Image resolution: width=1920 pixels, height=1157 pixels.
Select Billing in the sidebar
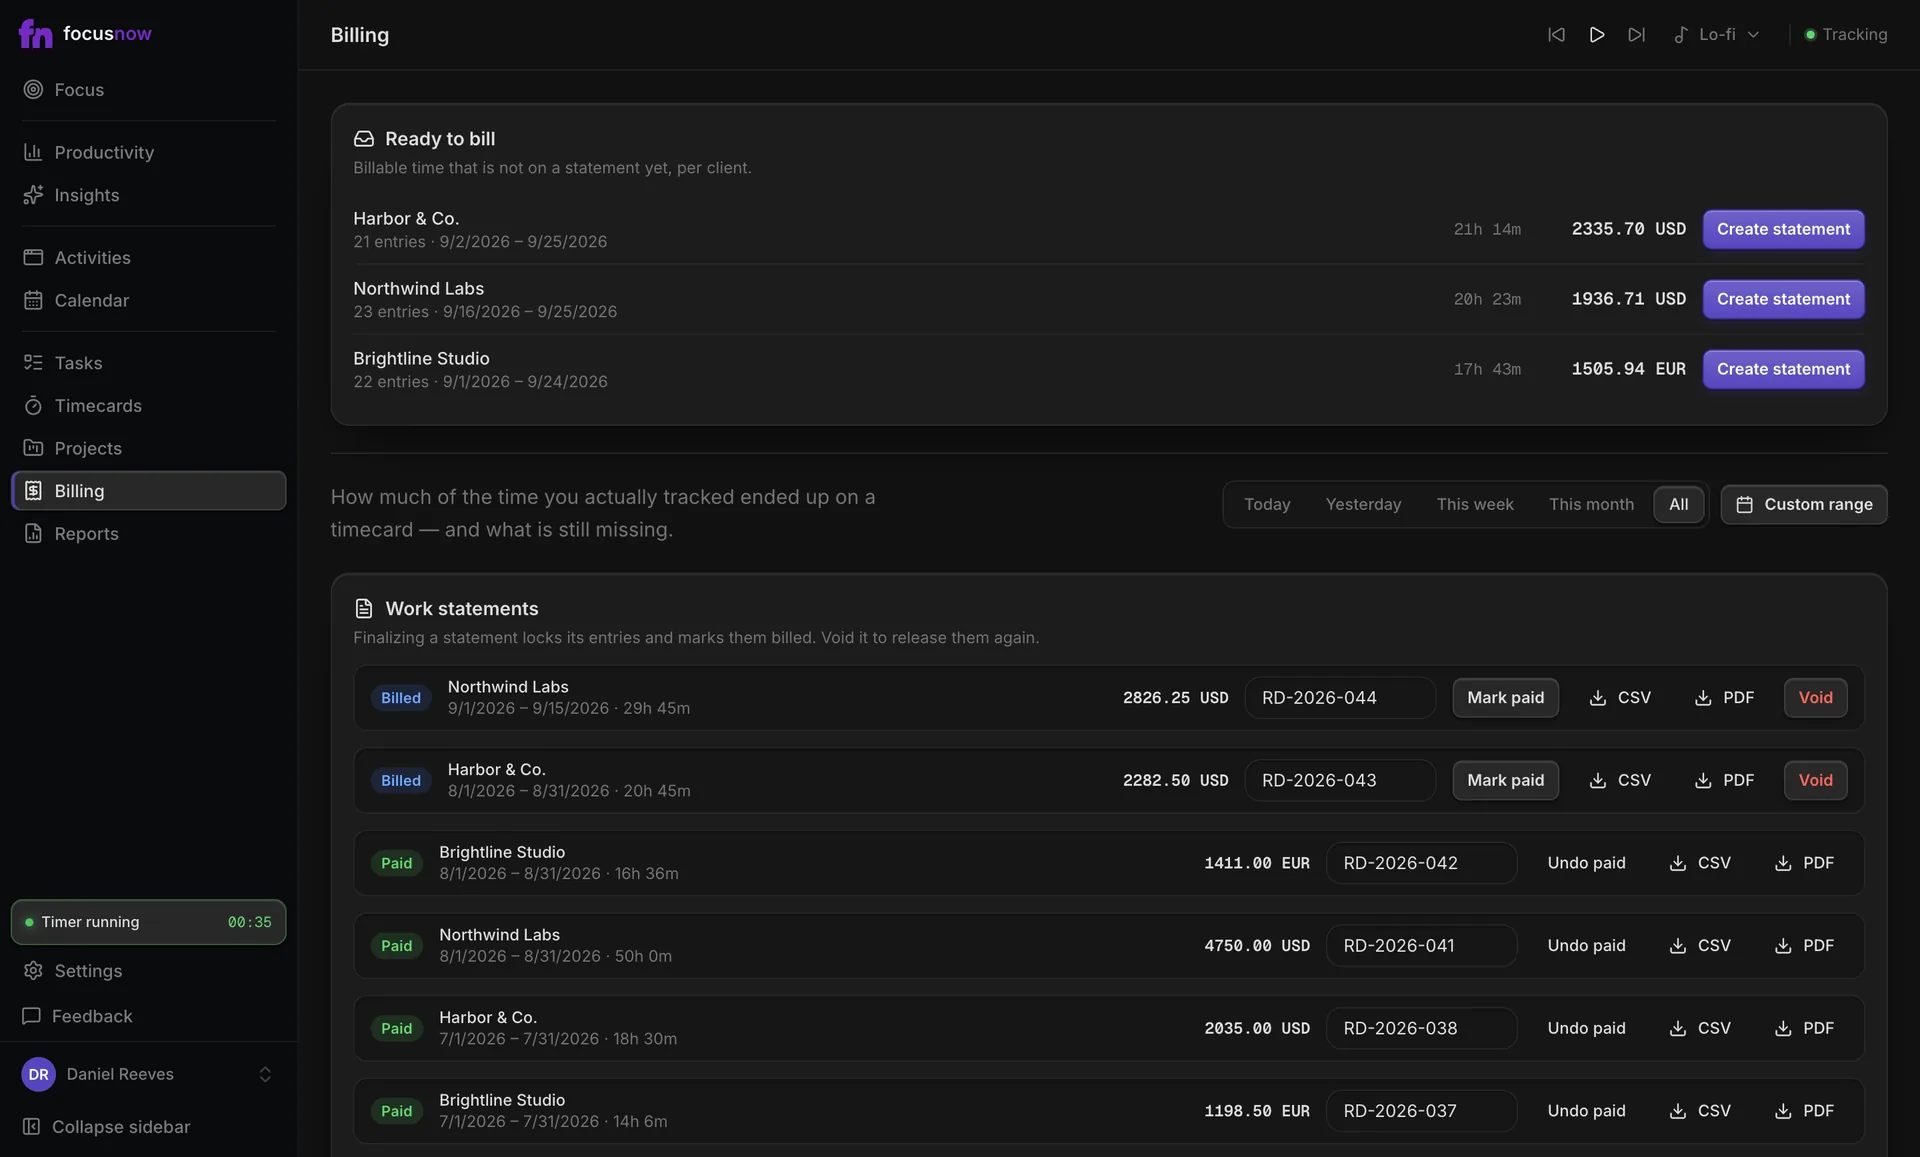pos(148,490)
